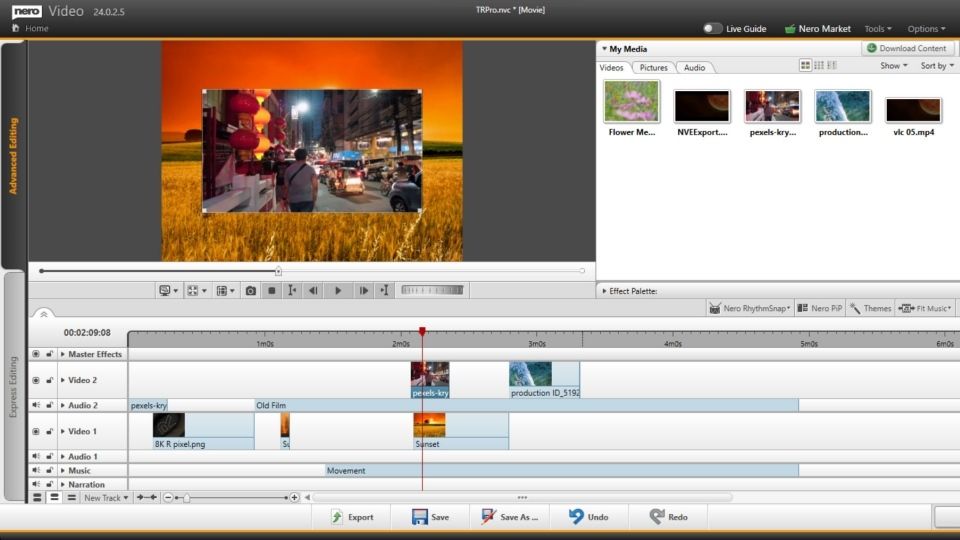Click the Play button under the preview

[338, 291]
